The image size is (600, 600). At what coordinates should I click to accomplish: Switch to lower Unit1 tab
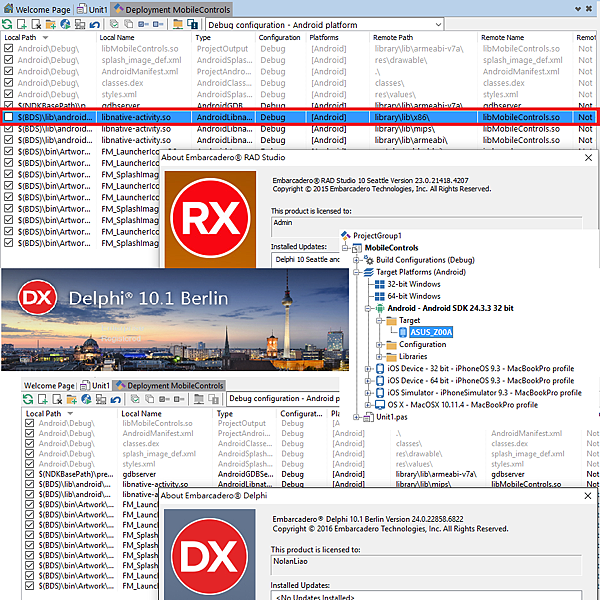[x=96, y=385]
